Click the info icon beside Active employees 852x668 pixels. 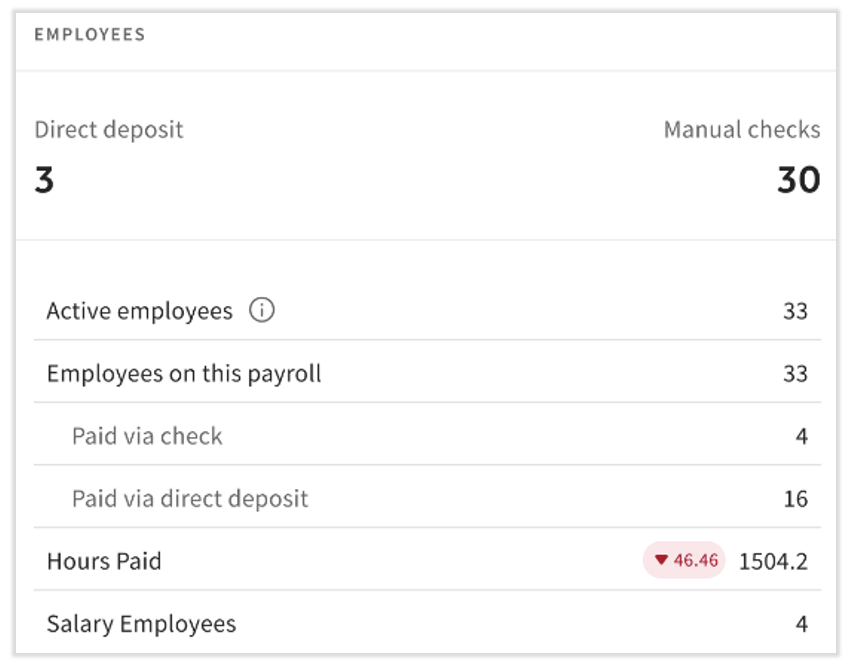click(261, 311)
